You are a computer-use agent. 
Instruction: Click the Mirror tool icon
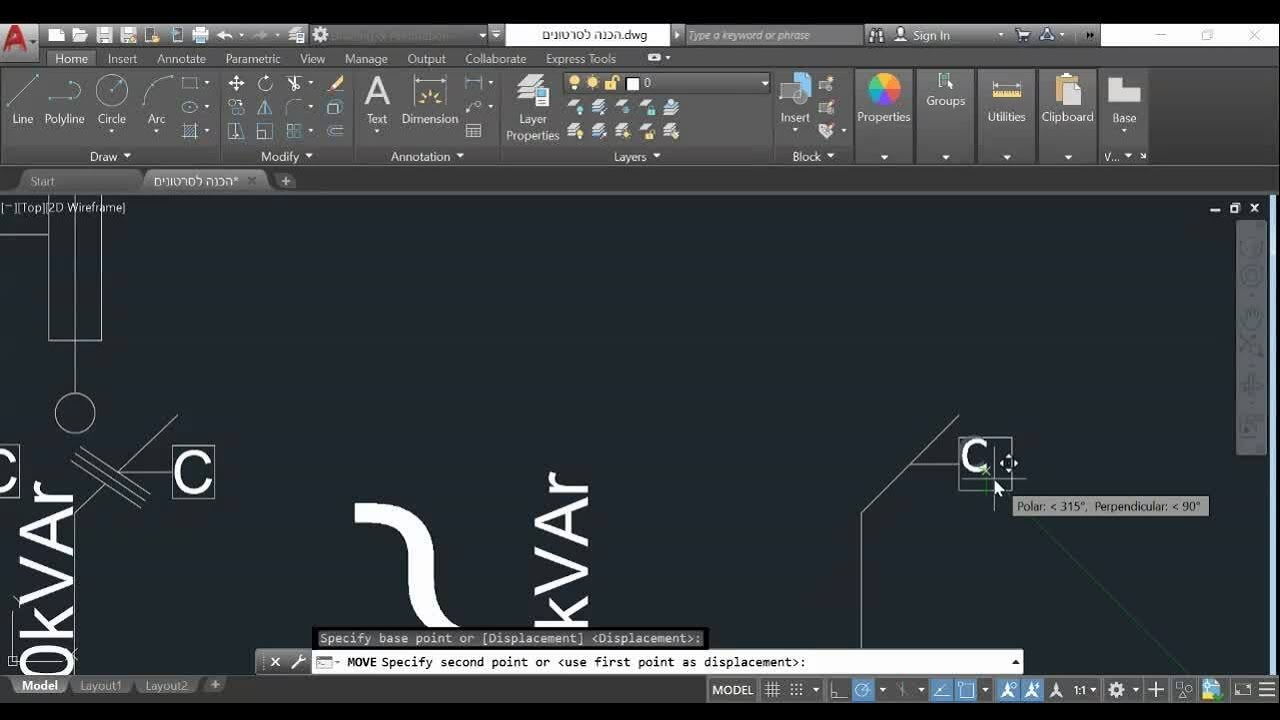click(x=265, y=107)
